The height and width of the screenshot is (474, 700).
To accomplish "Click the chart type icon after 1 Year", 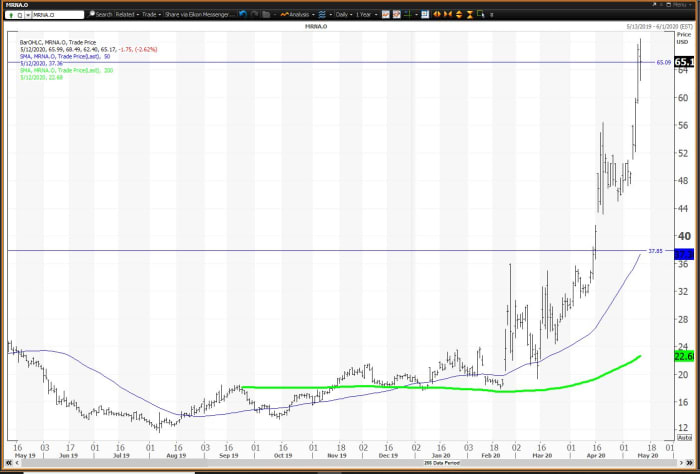I will [387, 14].
